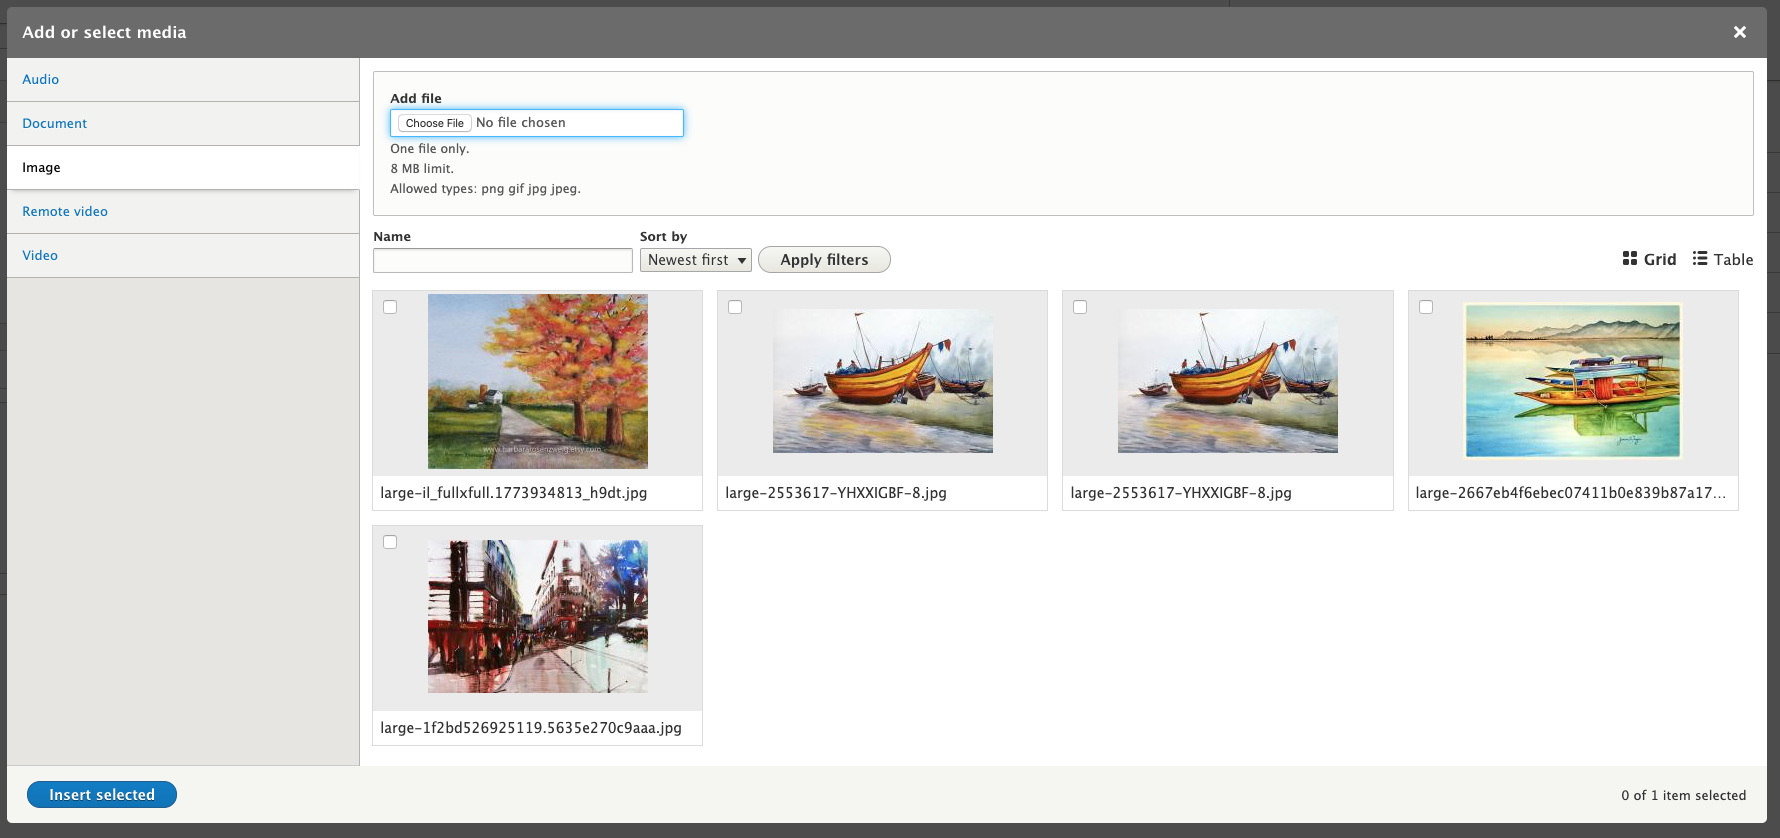The width and height of the screenshot is (1780, 838).
Task: Click the first boat painting thumbnail
Action: pos(883,381)
